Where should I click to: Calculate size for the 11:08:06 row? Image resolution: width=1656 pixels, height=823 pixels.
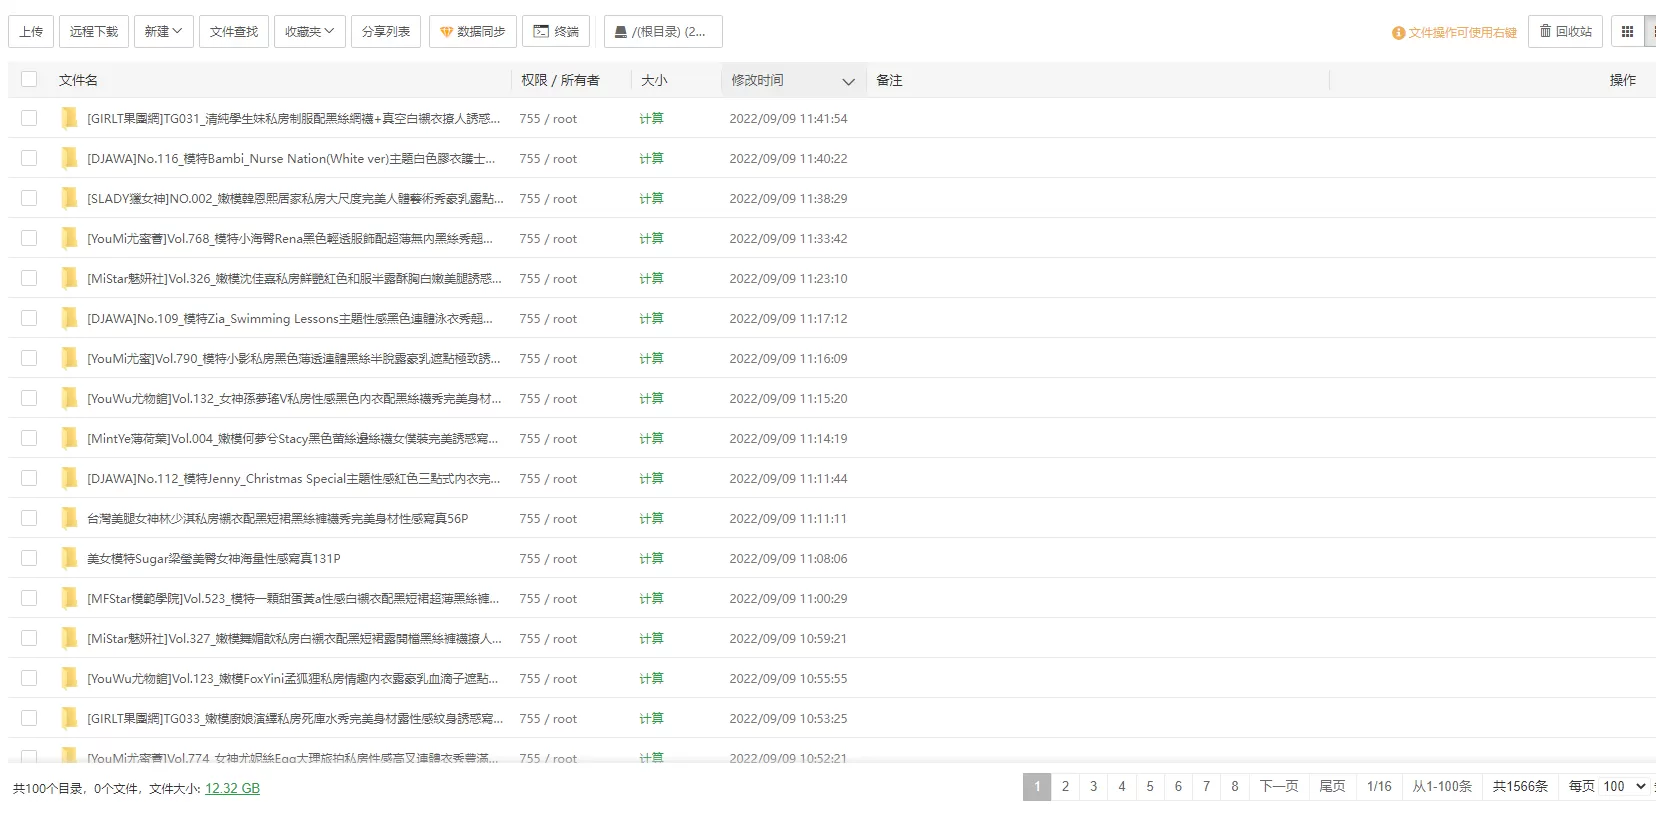coord(651,558)
